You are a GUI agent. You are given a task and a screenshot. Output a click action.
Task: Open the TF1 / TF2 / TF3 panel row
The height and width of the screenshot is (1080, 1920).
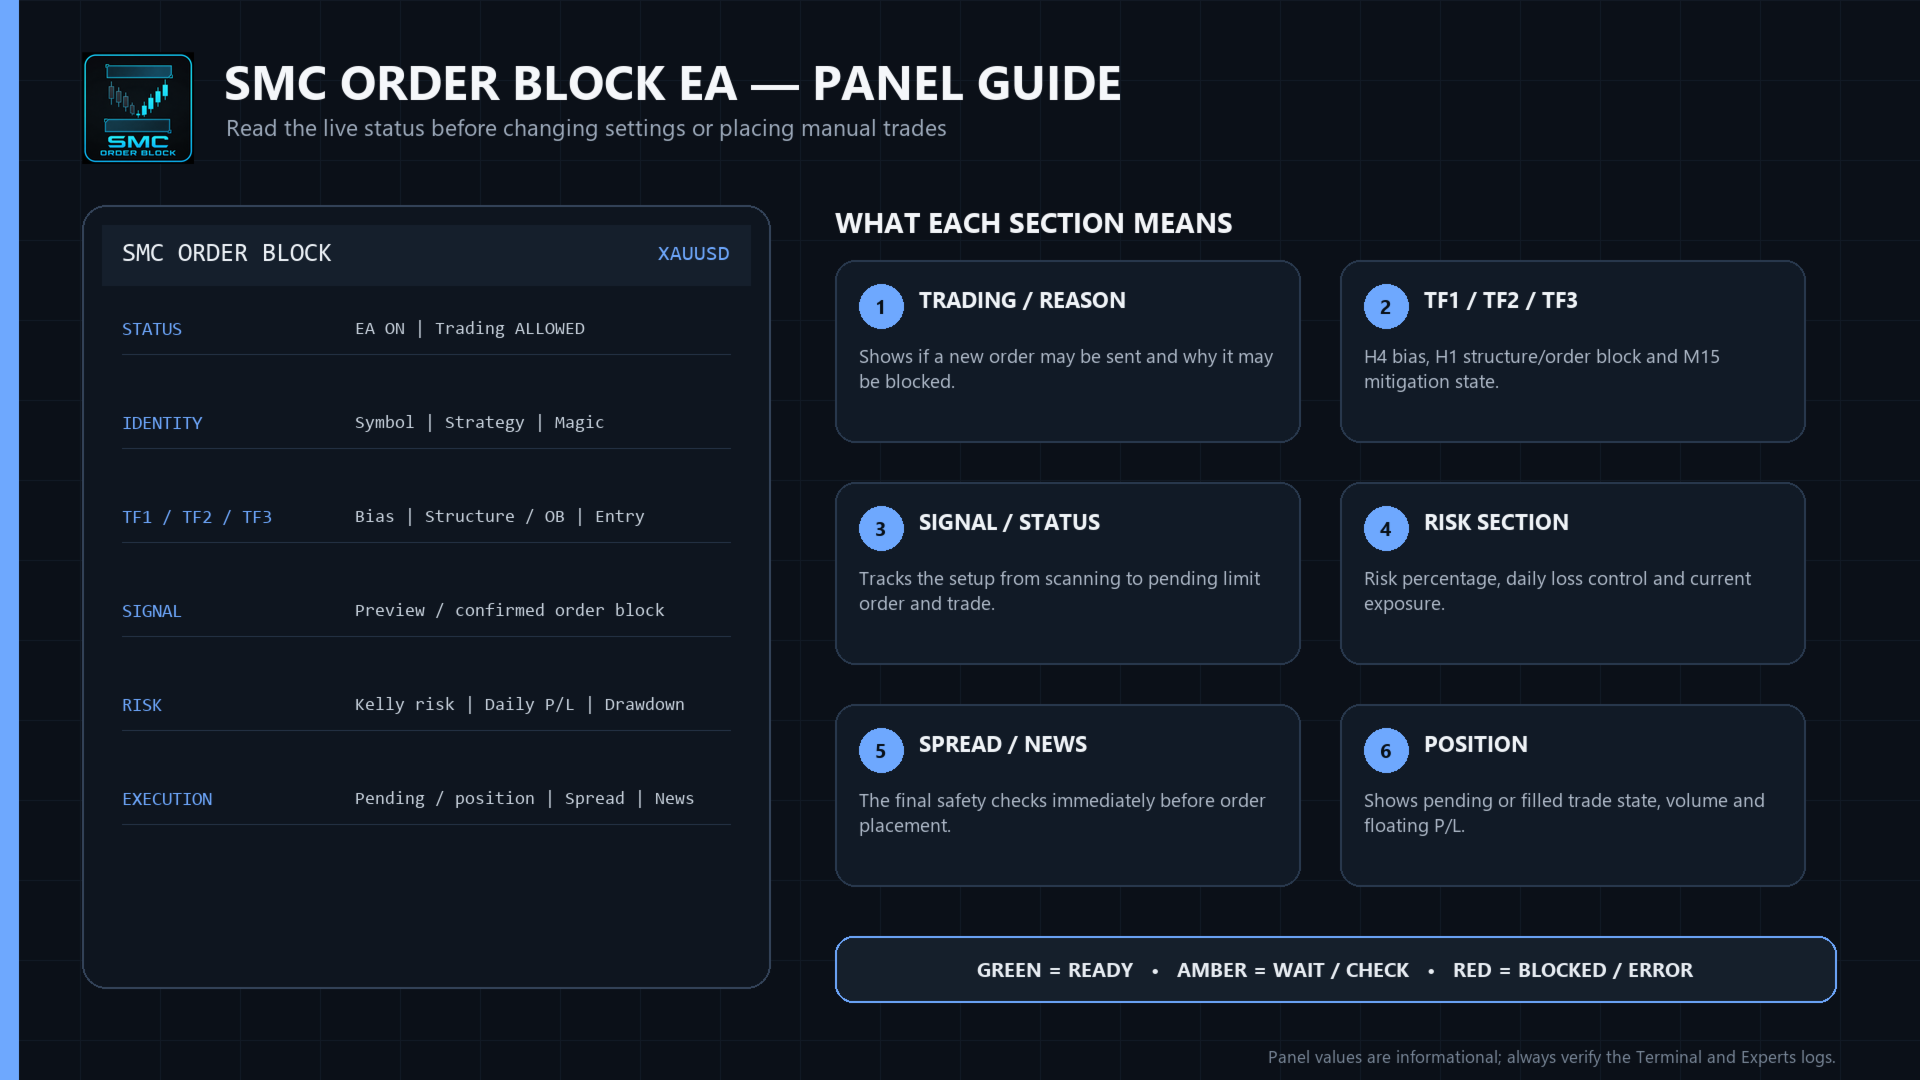coord(426,517)
